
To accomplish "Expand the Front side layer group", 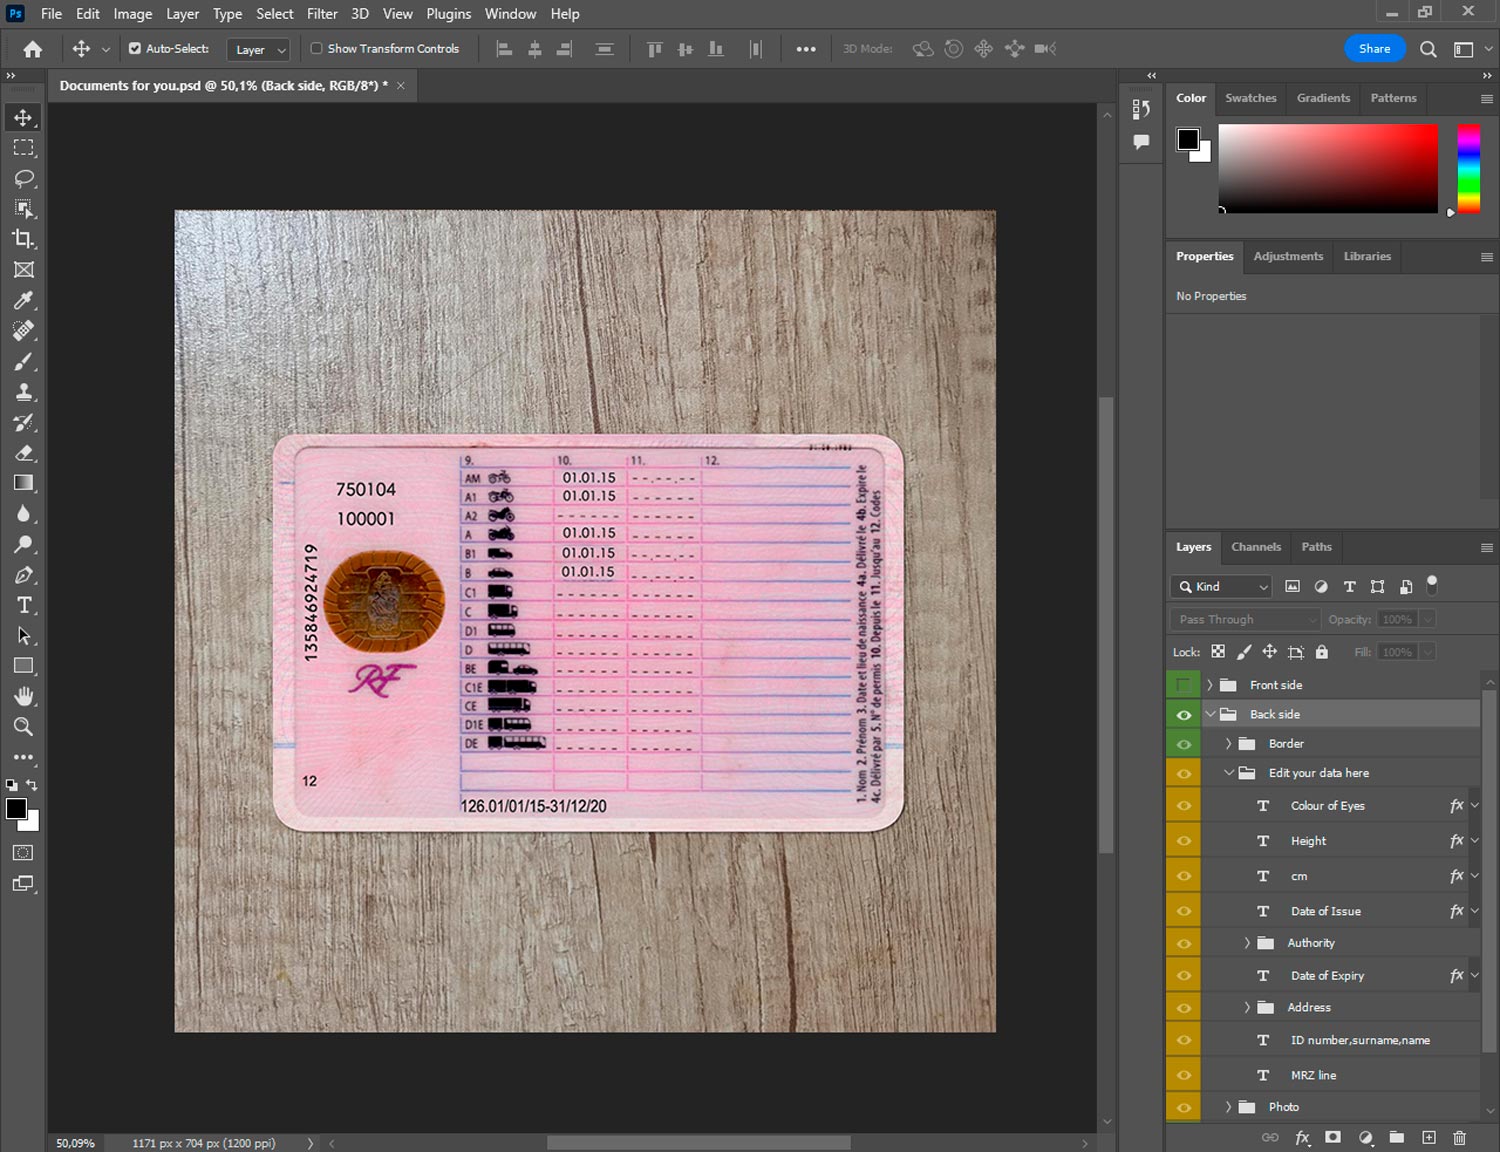I will pyautogui.click(x=1210, y=685).
